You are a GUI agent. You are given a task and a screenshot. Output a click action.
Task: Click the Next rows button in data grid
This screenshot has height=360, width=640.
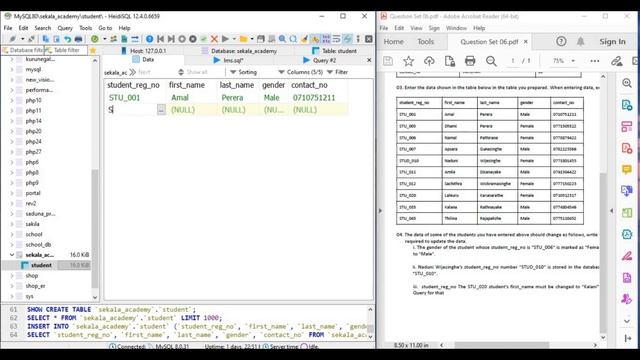tap(140, 72)
